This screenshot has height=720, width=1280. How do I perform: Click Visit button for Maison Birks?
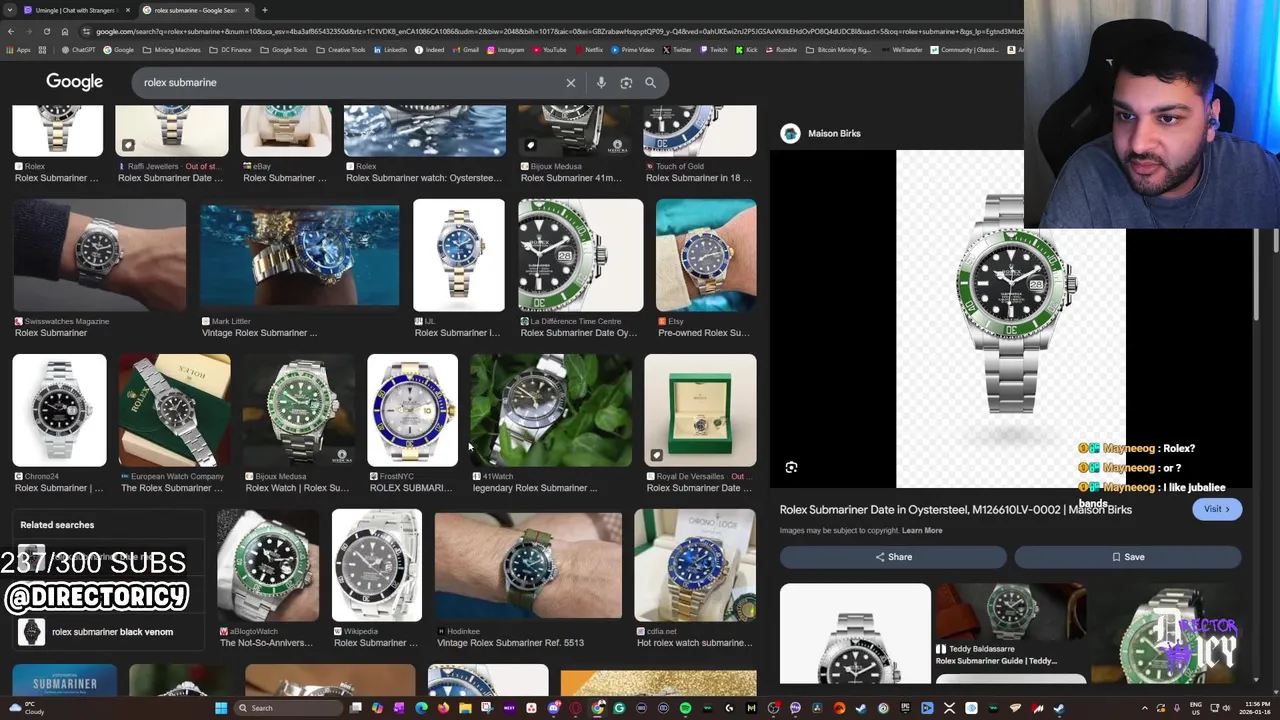pos(1216,509)
